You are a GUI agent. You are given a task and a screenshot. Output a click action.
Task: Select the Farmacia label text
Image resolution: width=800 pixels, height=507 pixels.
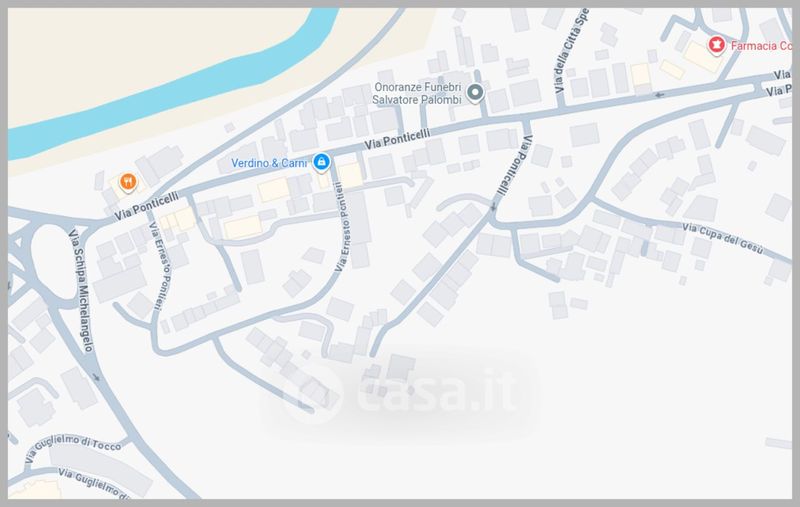[761, 46]
